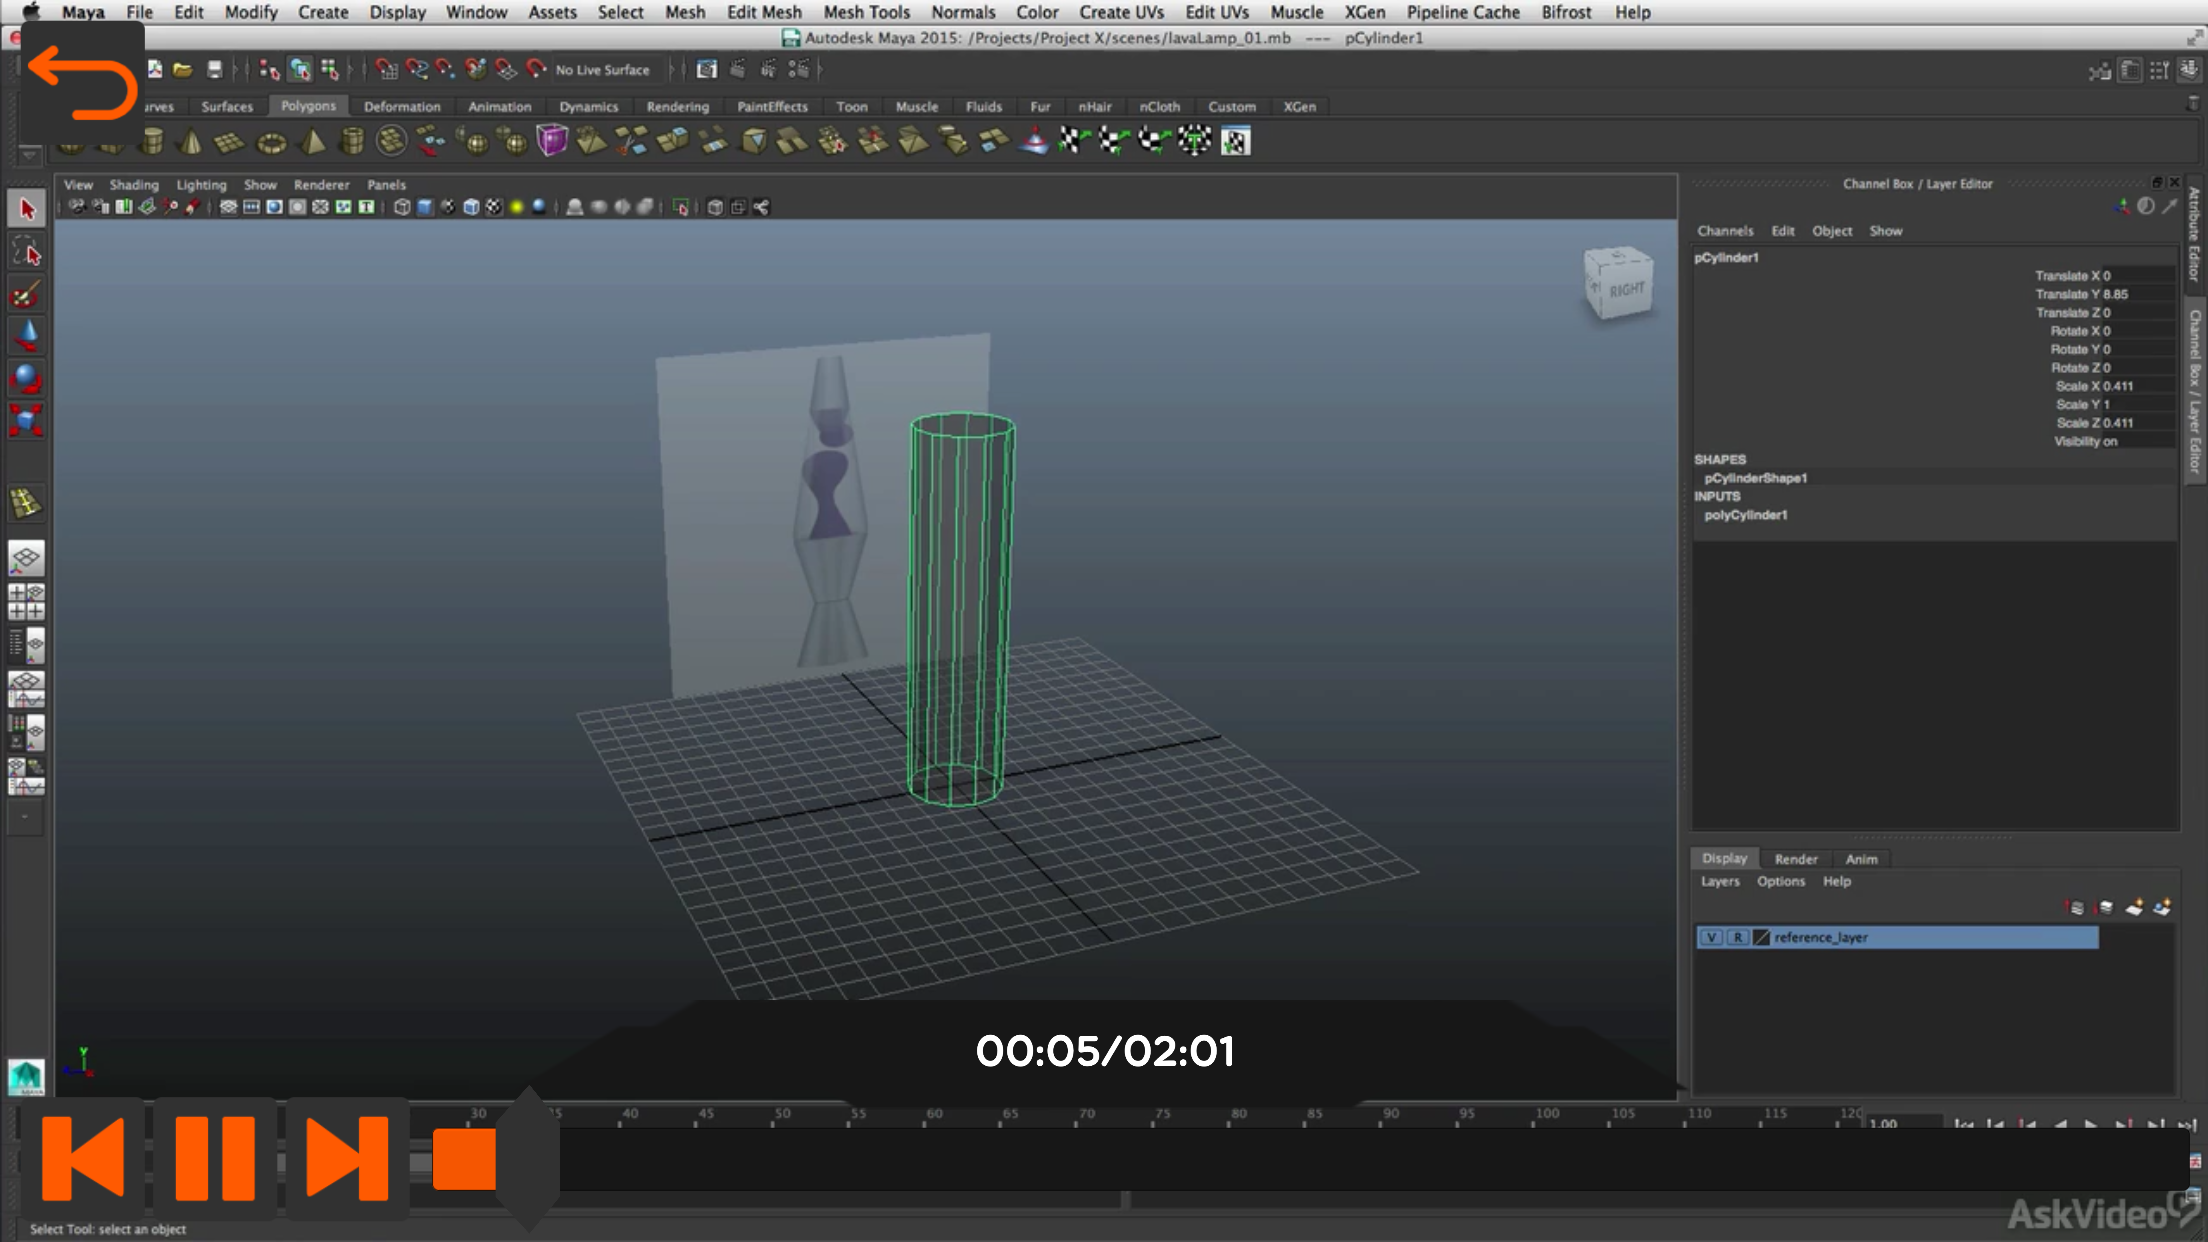
Task: Click the purple cube shelf icon
Action: [551, 141]
